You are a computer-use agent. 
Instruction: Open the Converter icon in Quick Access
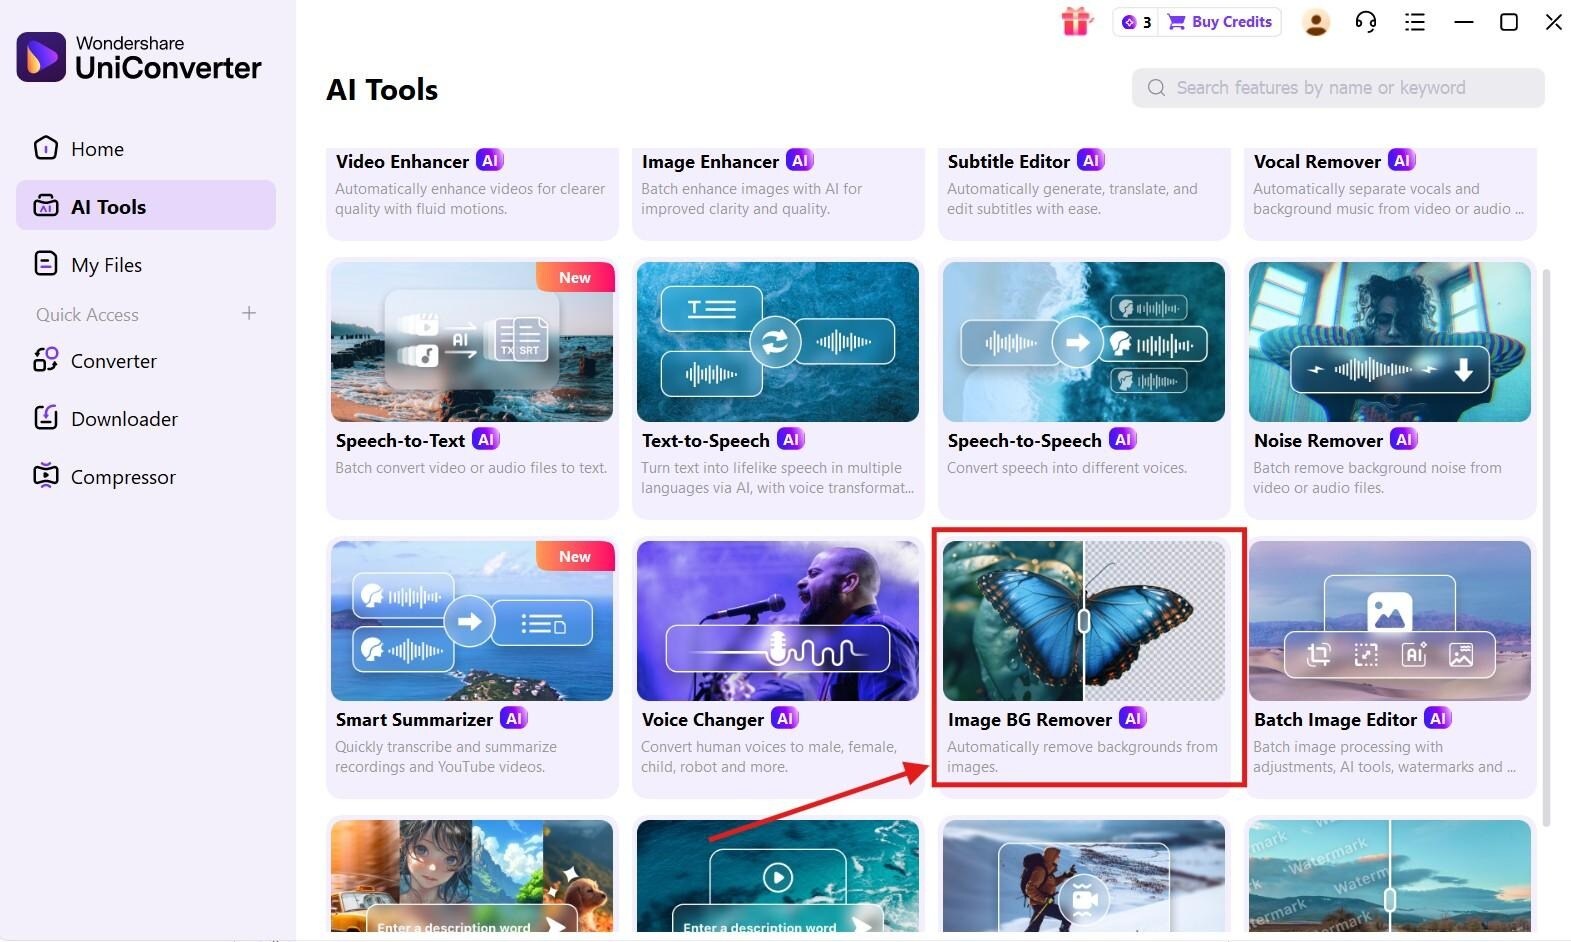45,360
